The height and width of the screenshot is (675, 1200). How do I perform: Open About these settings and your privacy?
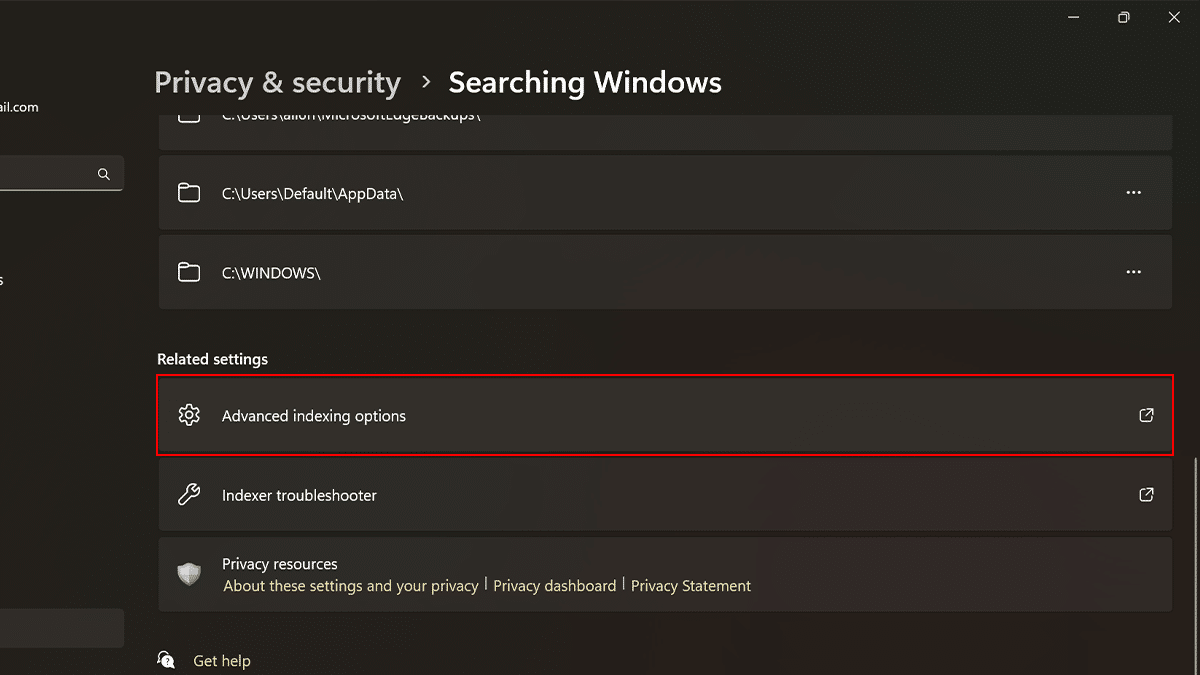coord(351,586)
